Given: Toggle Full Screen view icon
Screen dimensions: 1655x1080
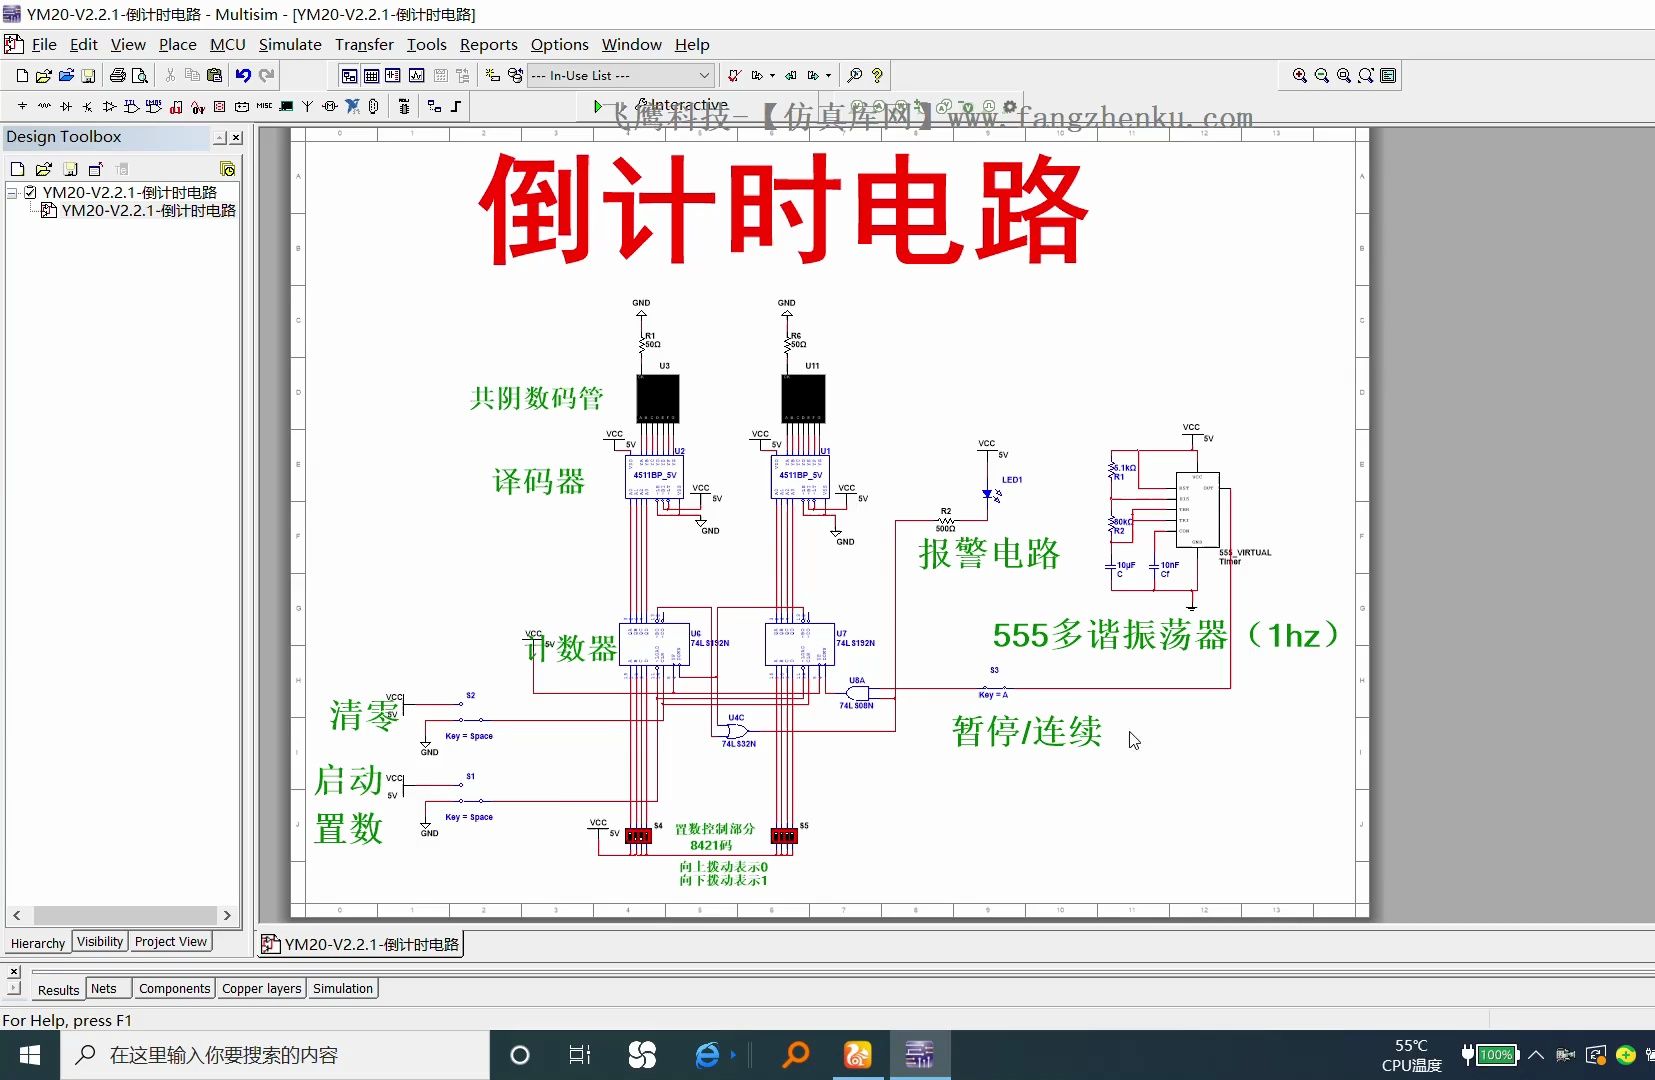Looking at the screenshot, I should point(1388,76).
